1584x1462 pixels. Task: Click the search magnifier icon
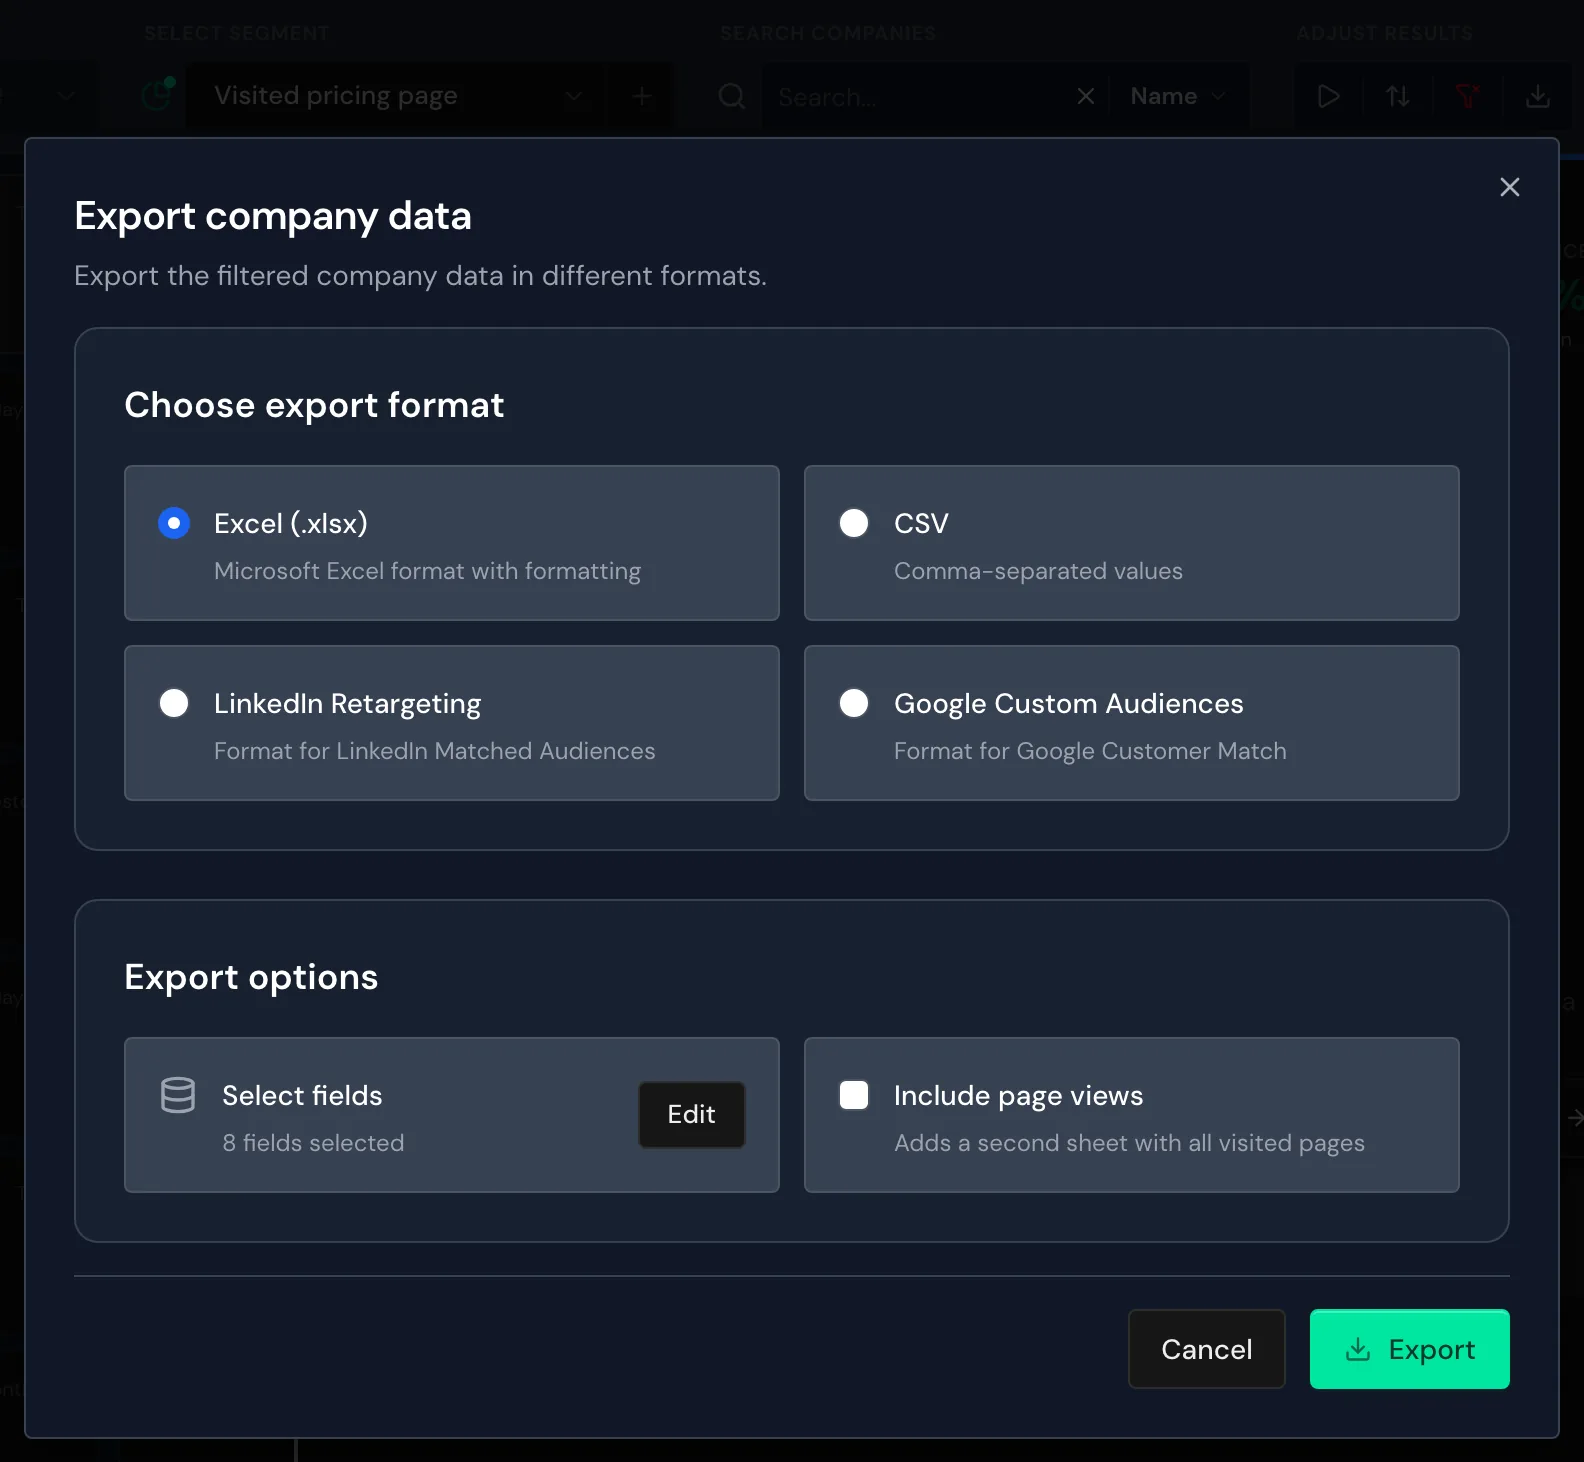click(x=732, y=96)
